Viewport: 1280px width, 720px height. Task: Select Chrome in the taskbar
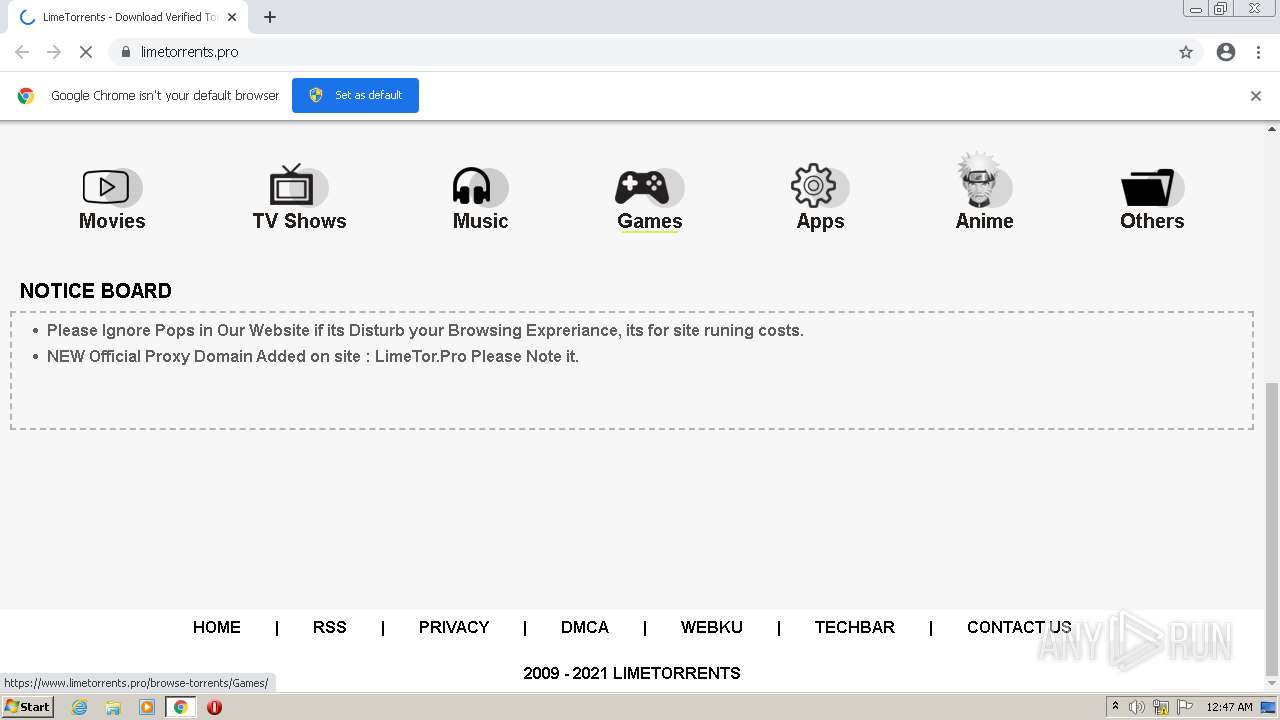[181, 707]
